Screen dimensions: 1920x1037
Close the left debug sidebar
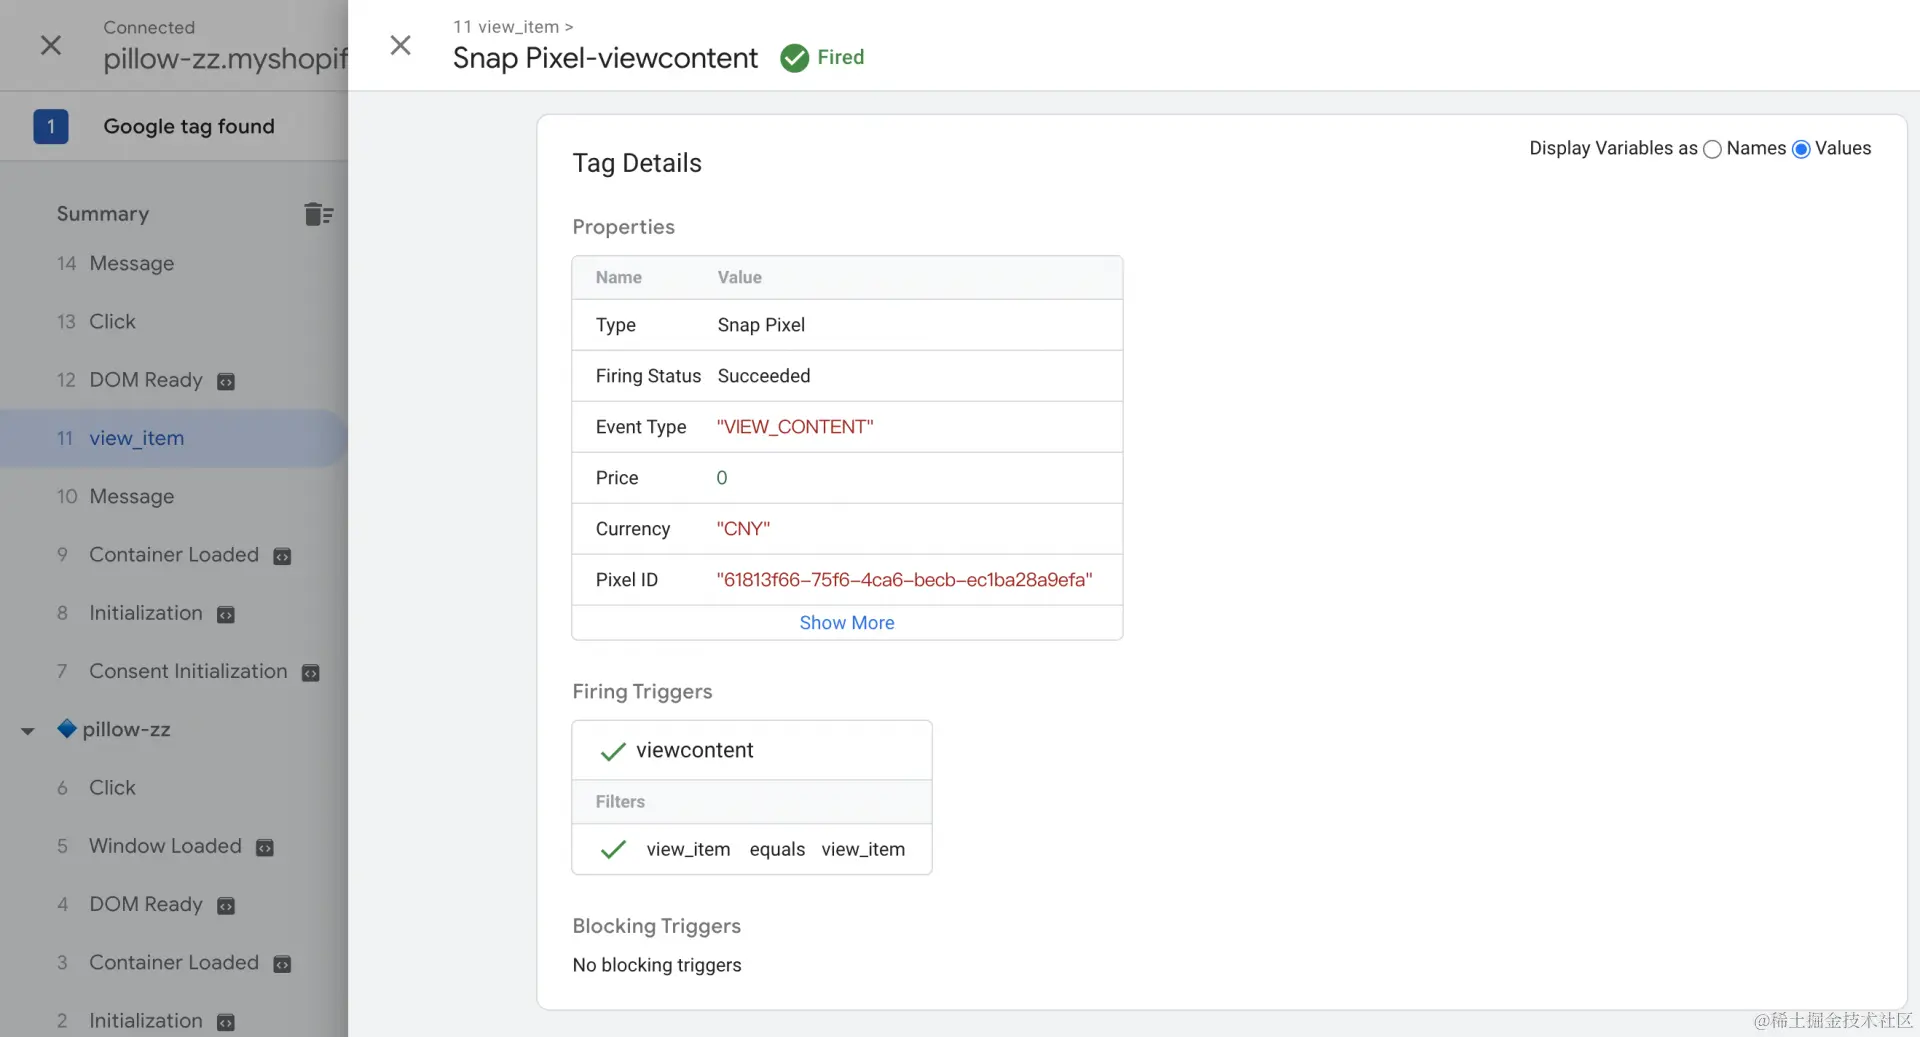[x=51, y=45]
